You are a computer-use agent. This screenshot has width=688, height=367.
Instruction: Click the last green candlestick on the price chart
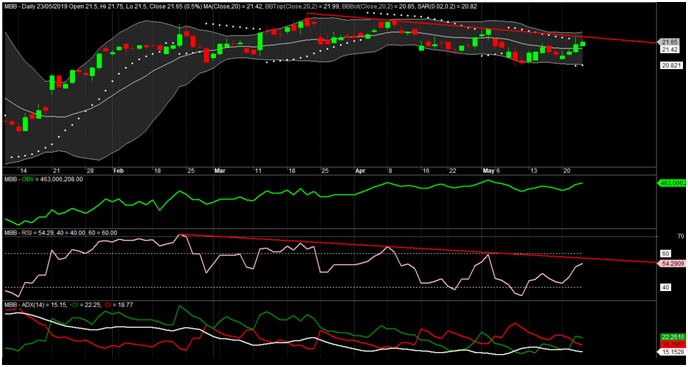(583, 43)
